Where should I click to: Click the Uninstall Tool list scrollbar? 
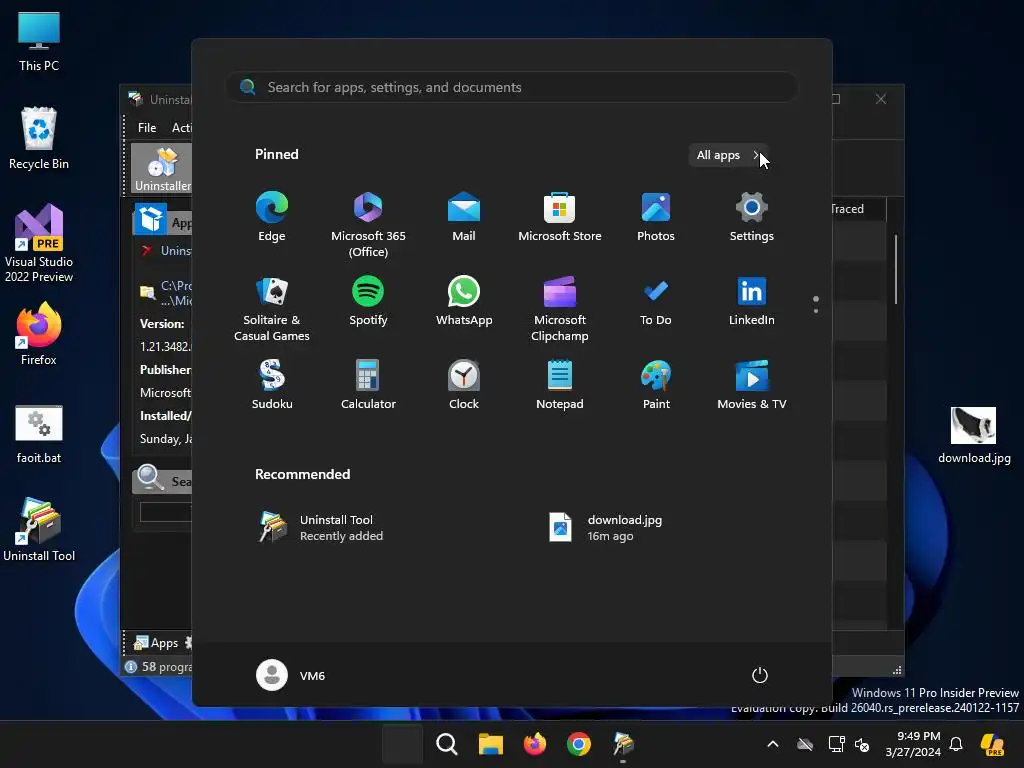(x=895, y=269)
